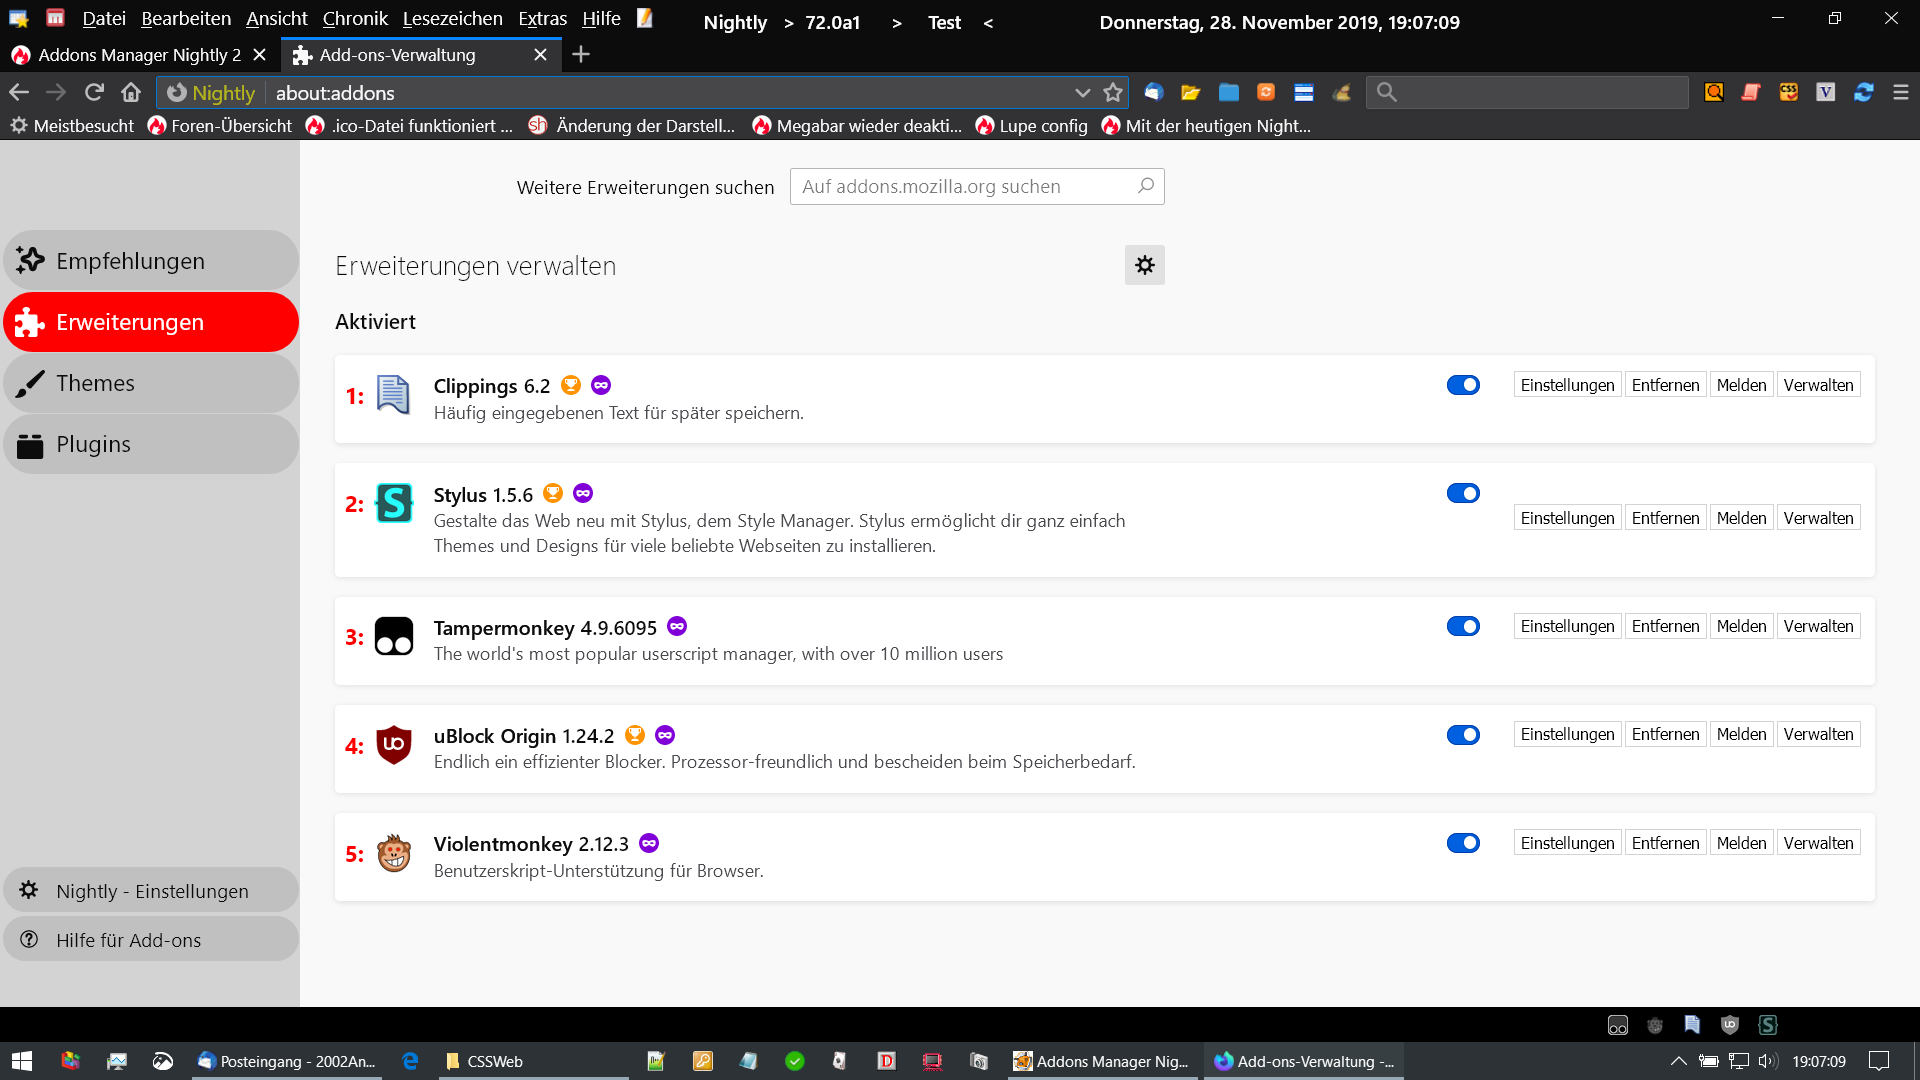Screen dimensions: 1920x1080
Task: Open the hamburger application menu
Action: tap(1900, 93)
